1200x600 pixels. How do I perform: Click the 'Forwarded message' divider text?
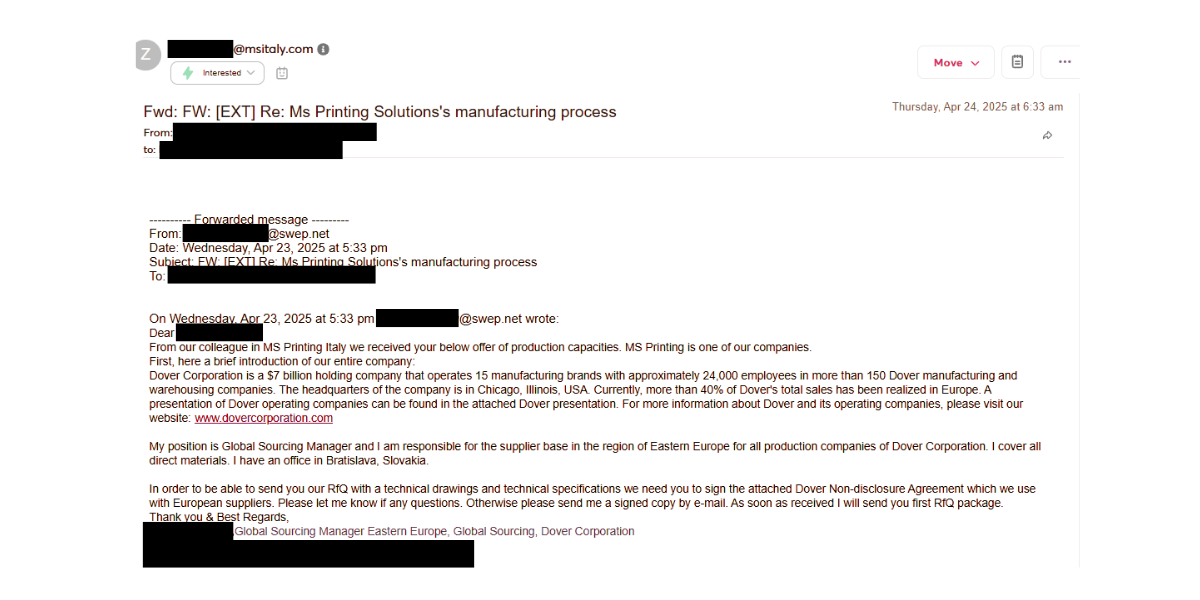[249, 220]
